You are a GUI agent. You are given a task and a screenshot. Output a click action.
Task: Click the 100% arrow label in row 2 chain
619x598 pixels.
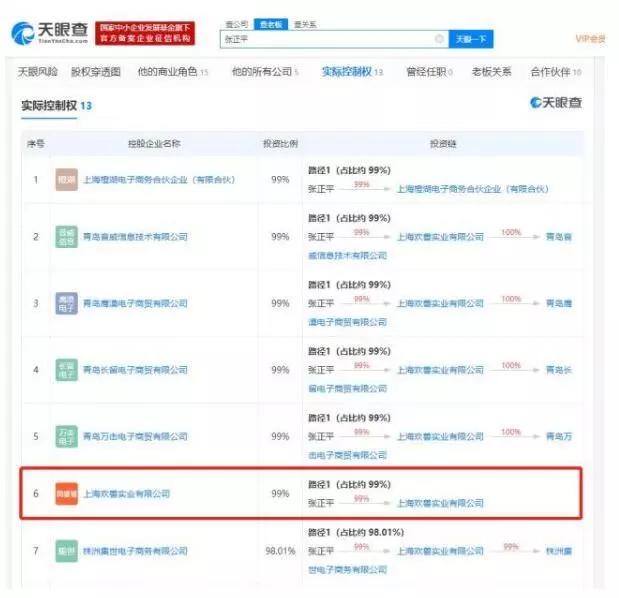click(511, 232)
